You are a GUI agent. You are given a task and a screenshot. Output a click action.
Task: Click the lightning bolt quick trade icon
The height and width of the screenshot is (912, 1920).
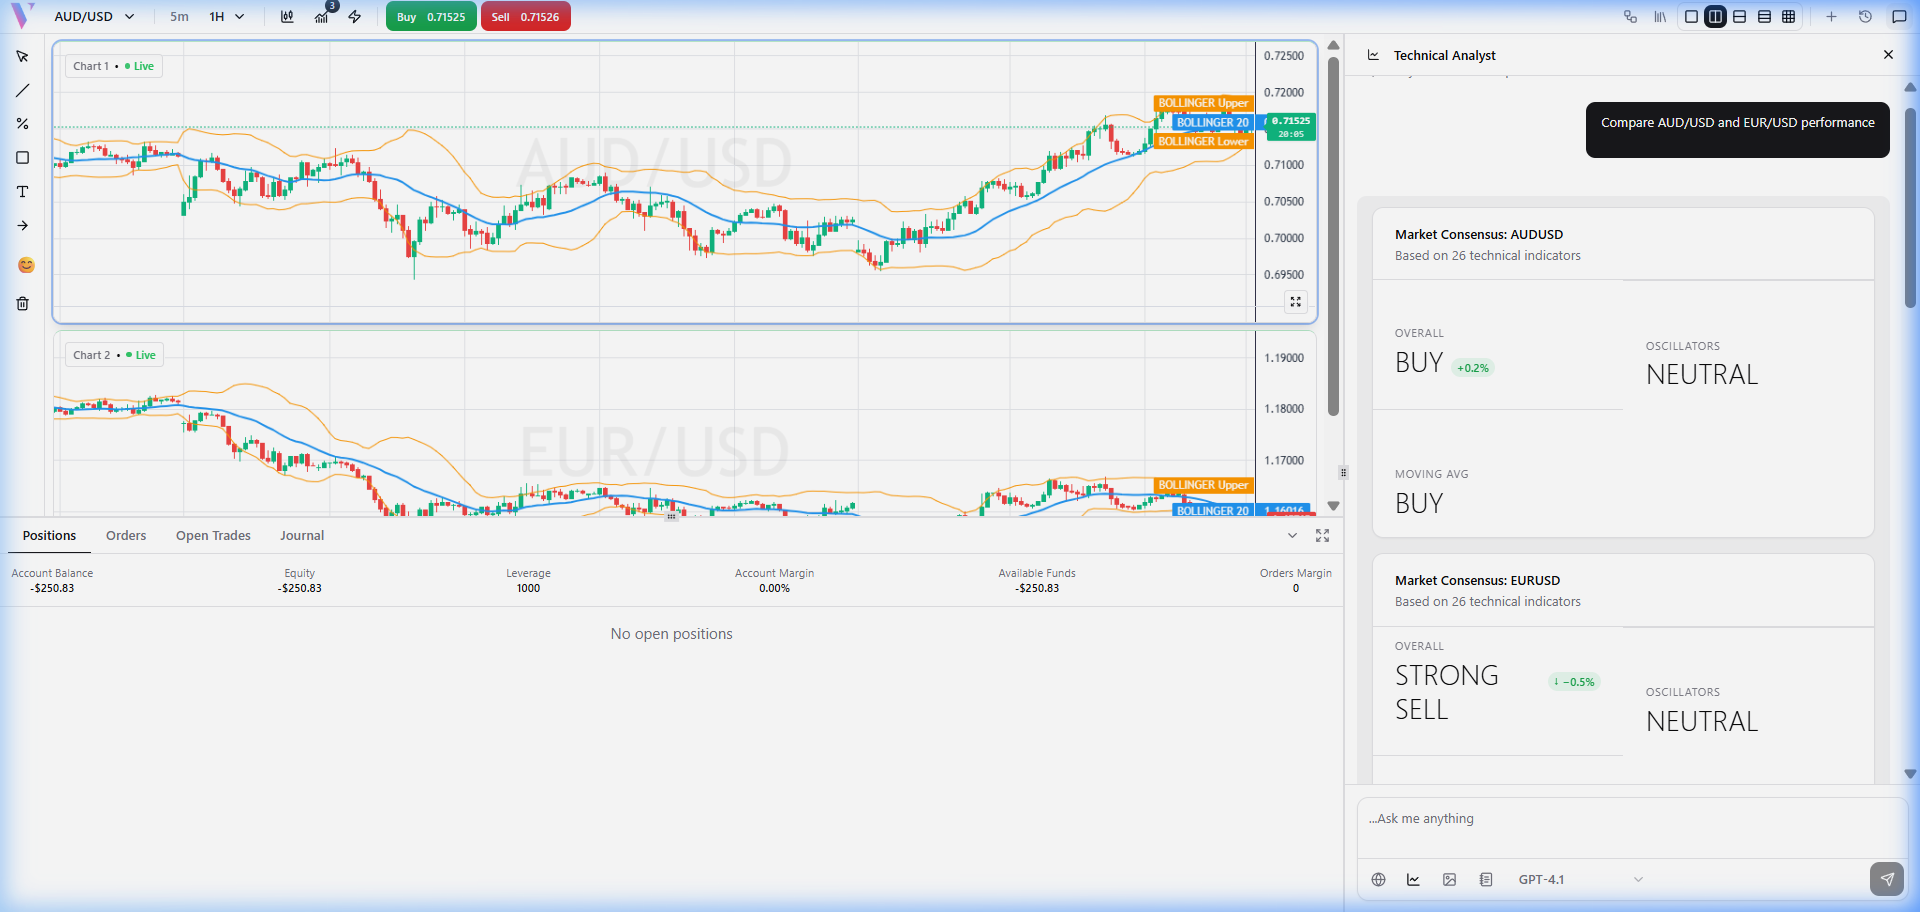point(354,17)
